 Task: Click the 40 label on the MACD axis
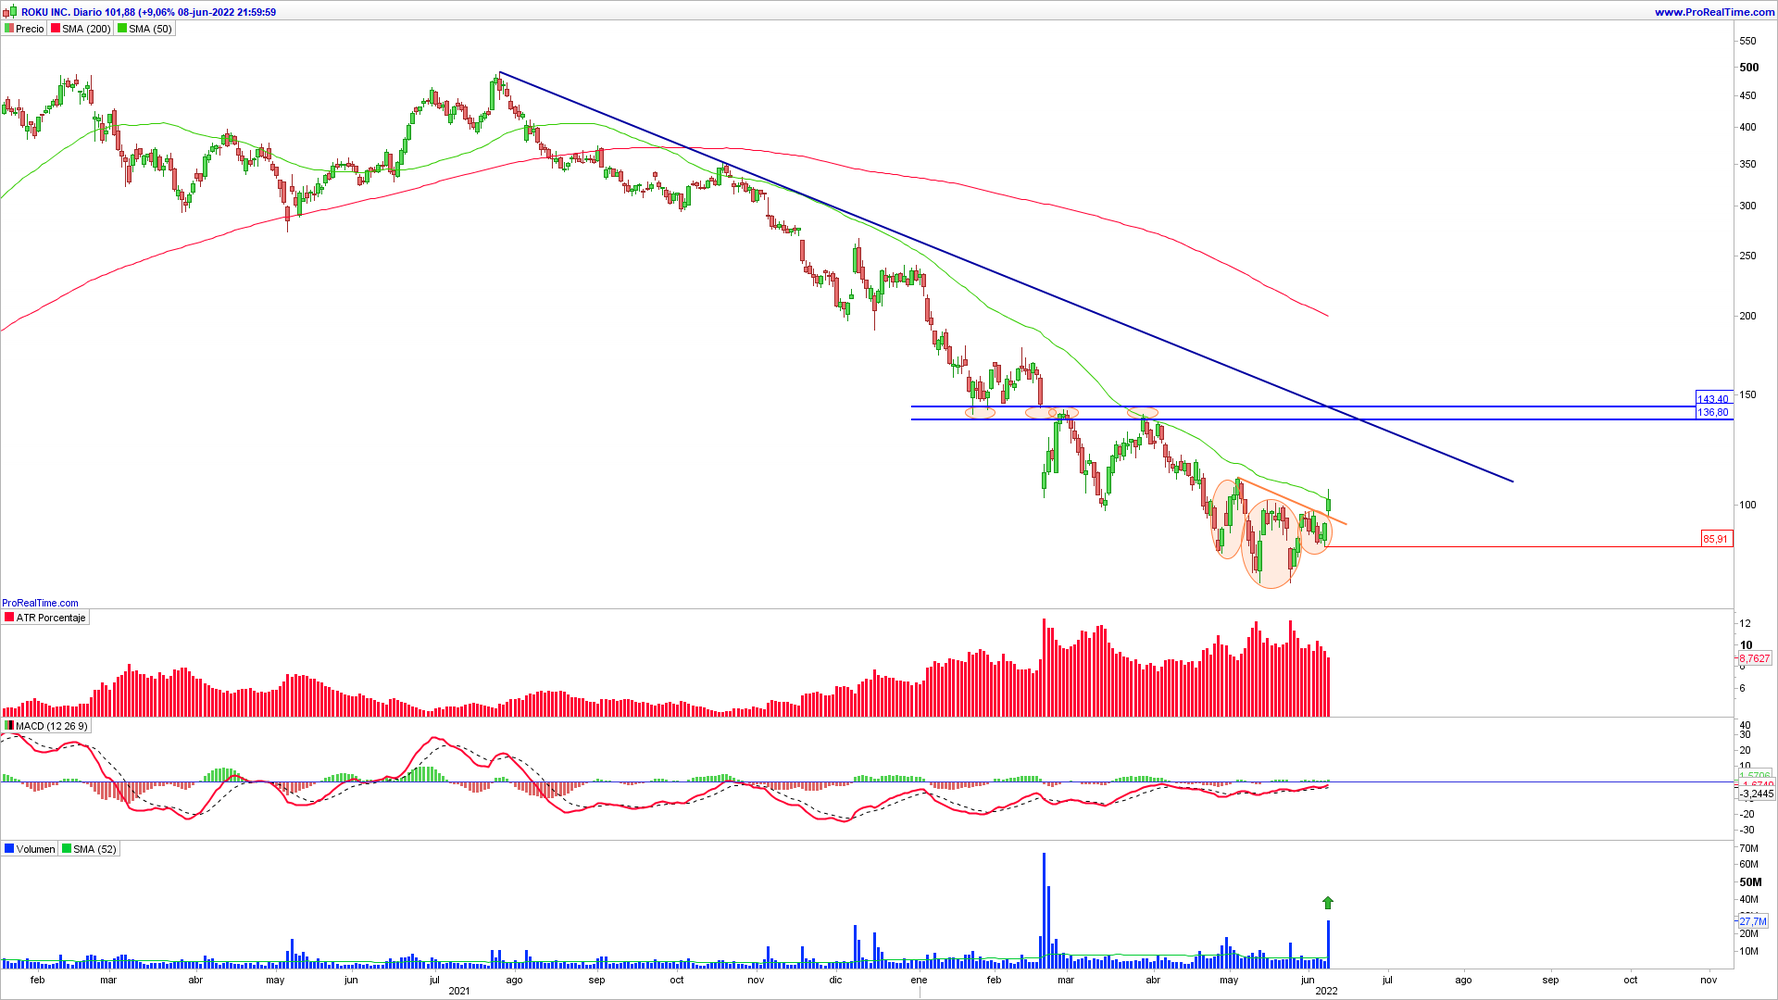(x=1745, y=725)
